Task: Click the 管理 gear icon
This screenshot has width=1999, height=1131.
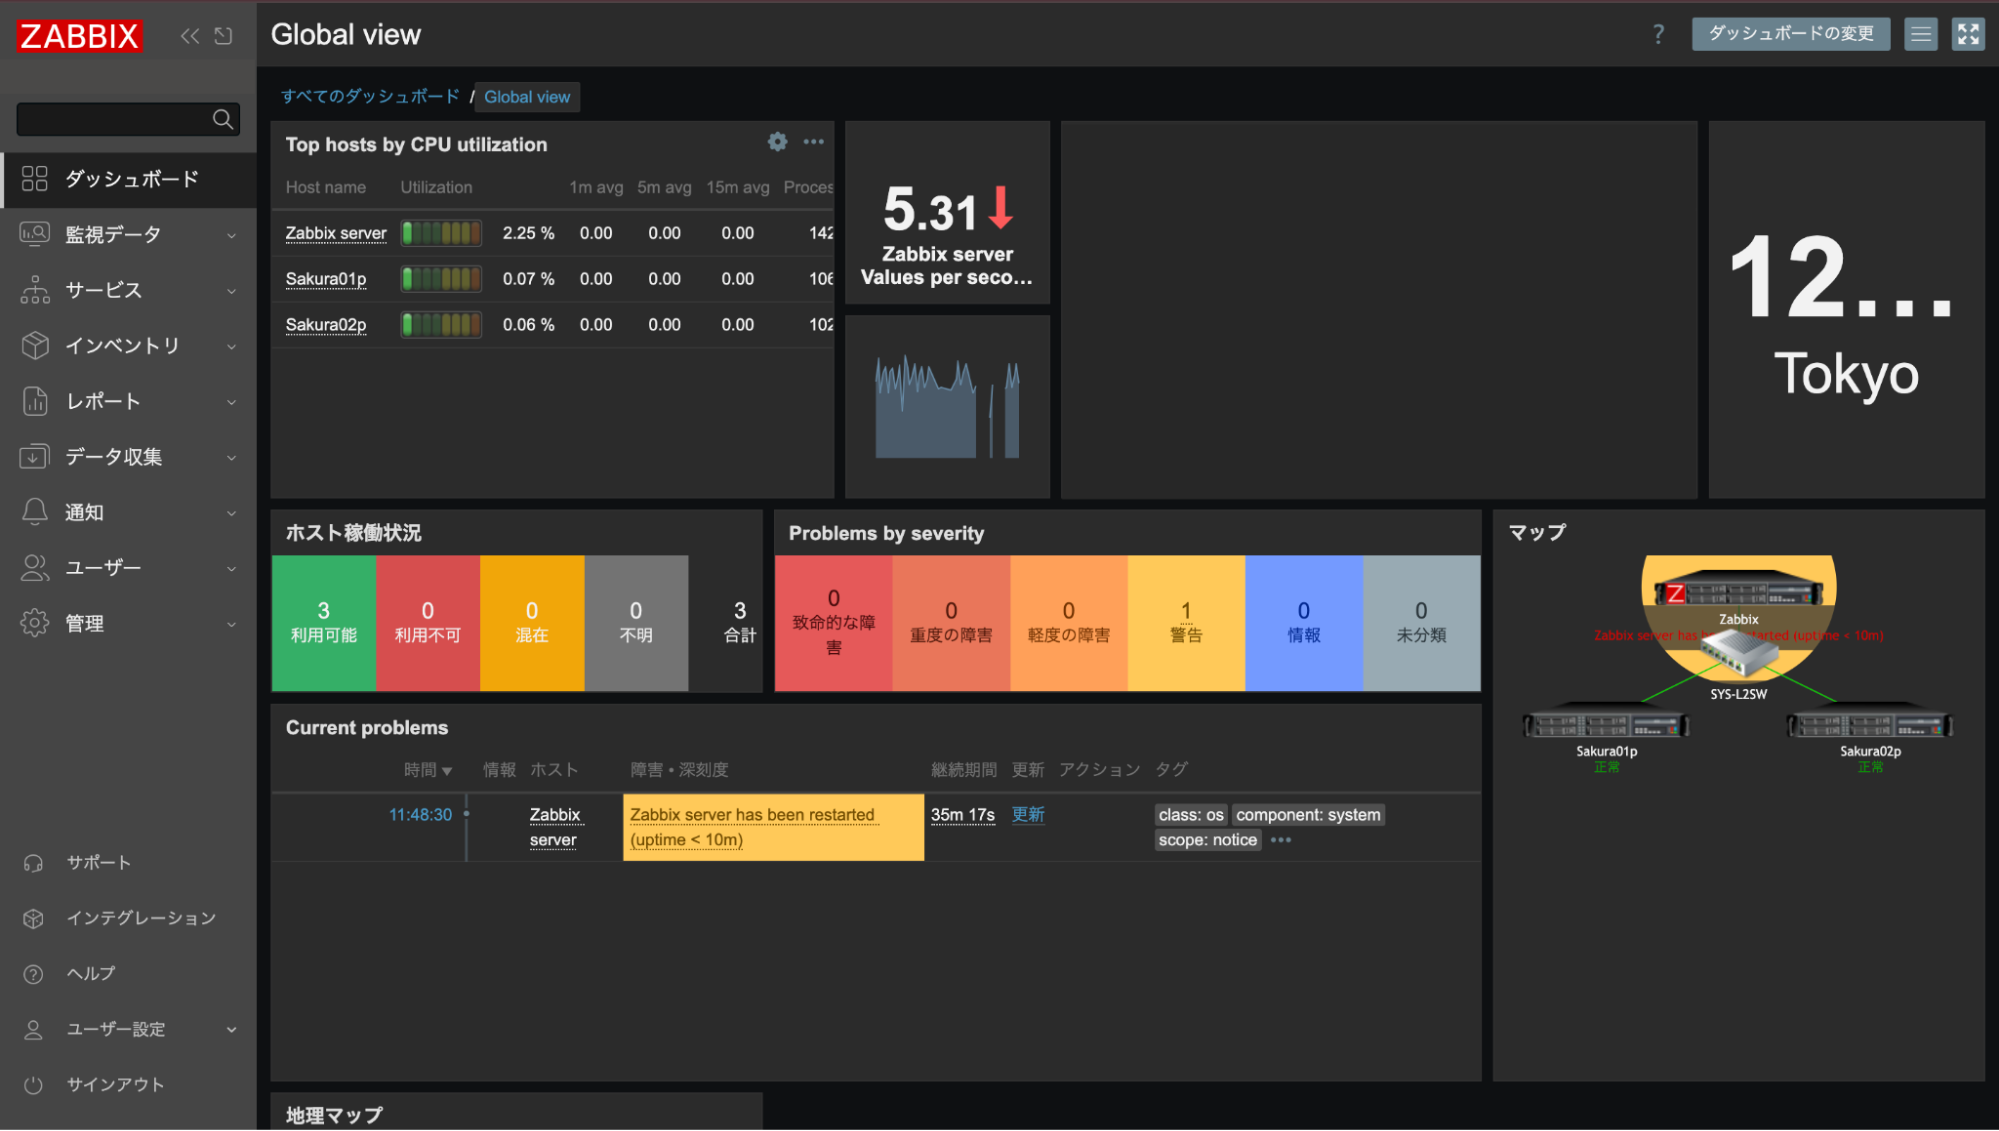Action: point(35,623)
